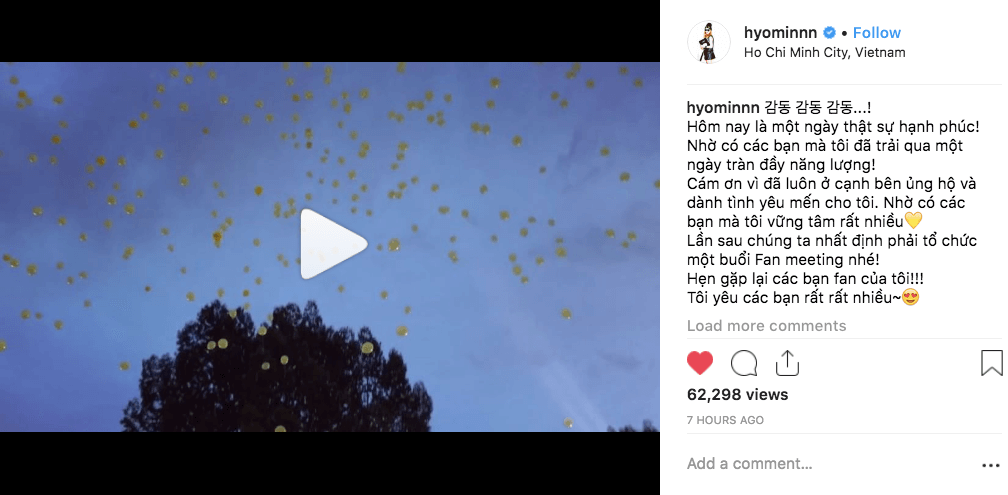Click the dark tree in video
The width and height of the screenshot is (1008, 495).
point(276,373)
